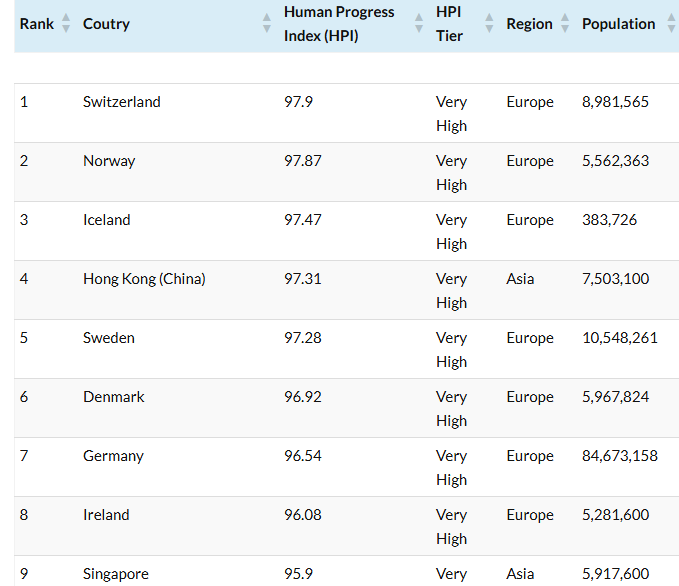The width and height of the screenshot is (679, 586).
Task: Click Switzerland's HPI value 97.9
Action: (298, 102)
